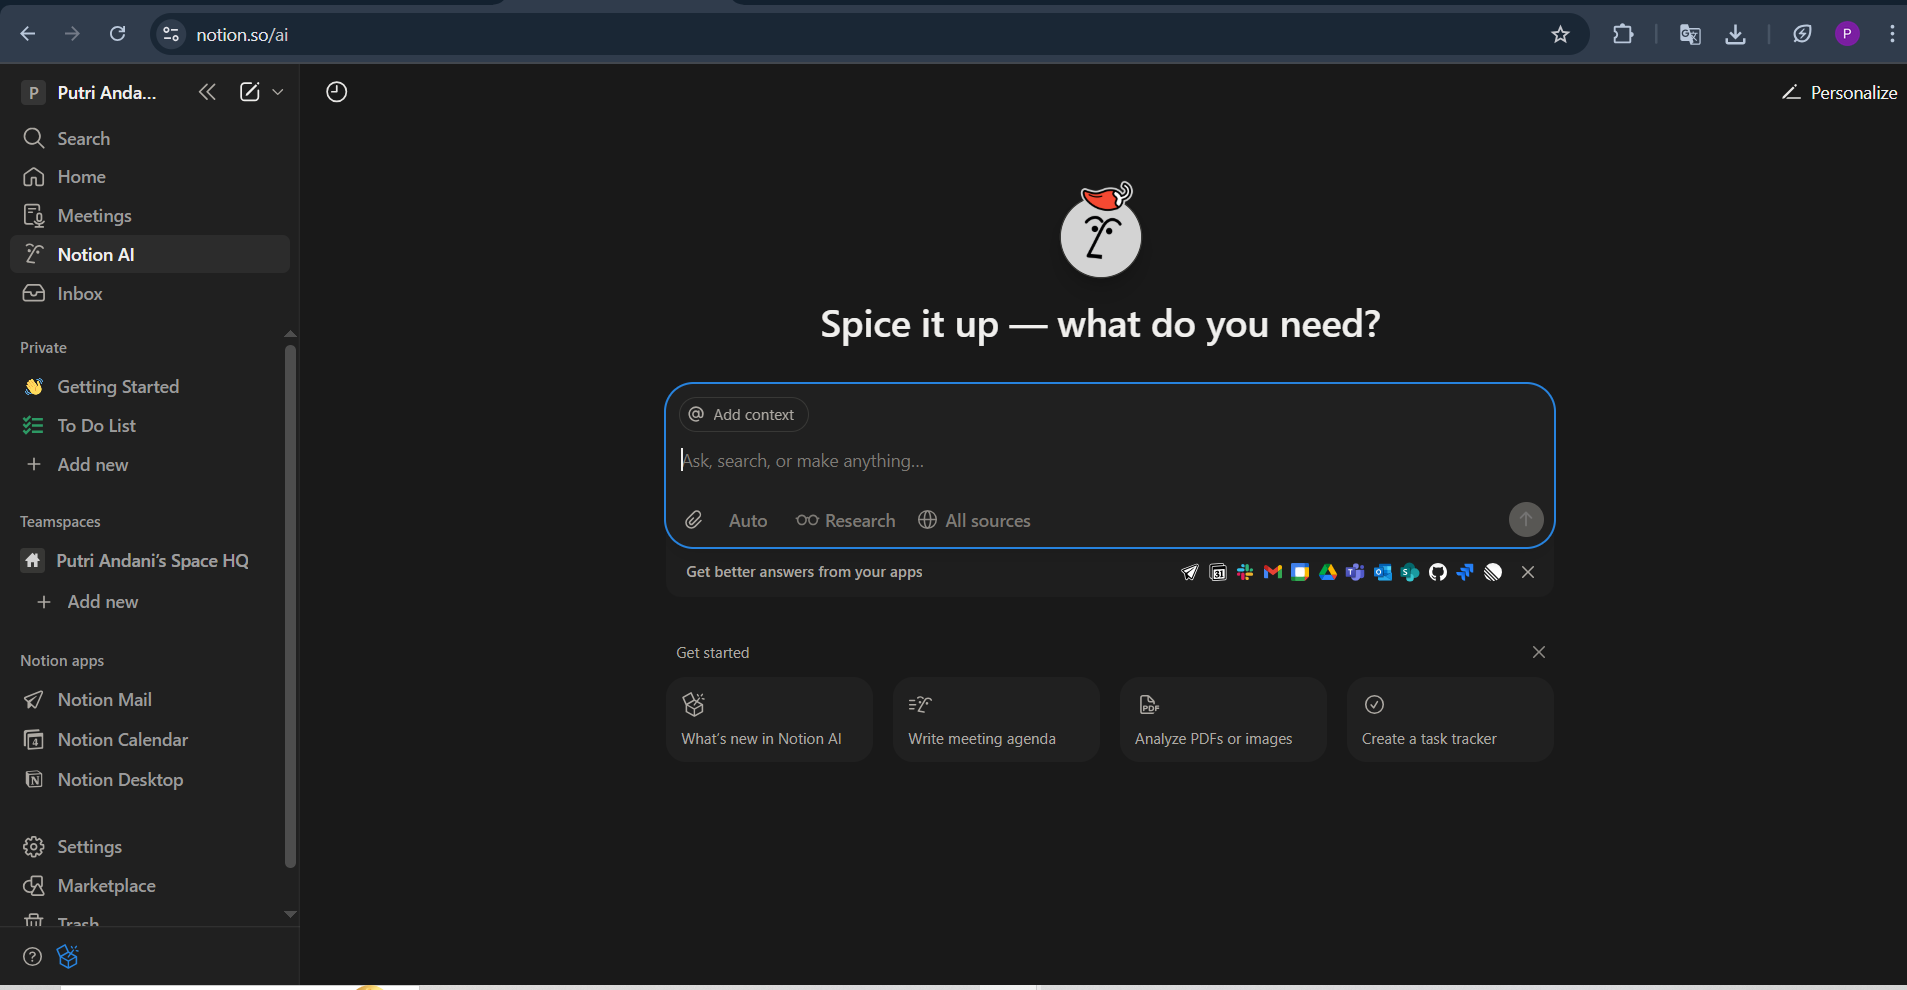Go to Meetings in the sidebar
Image resolution: width=1907 pixels, height=990 pixels.
pyautogui.click(x=94, y=215)
